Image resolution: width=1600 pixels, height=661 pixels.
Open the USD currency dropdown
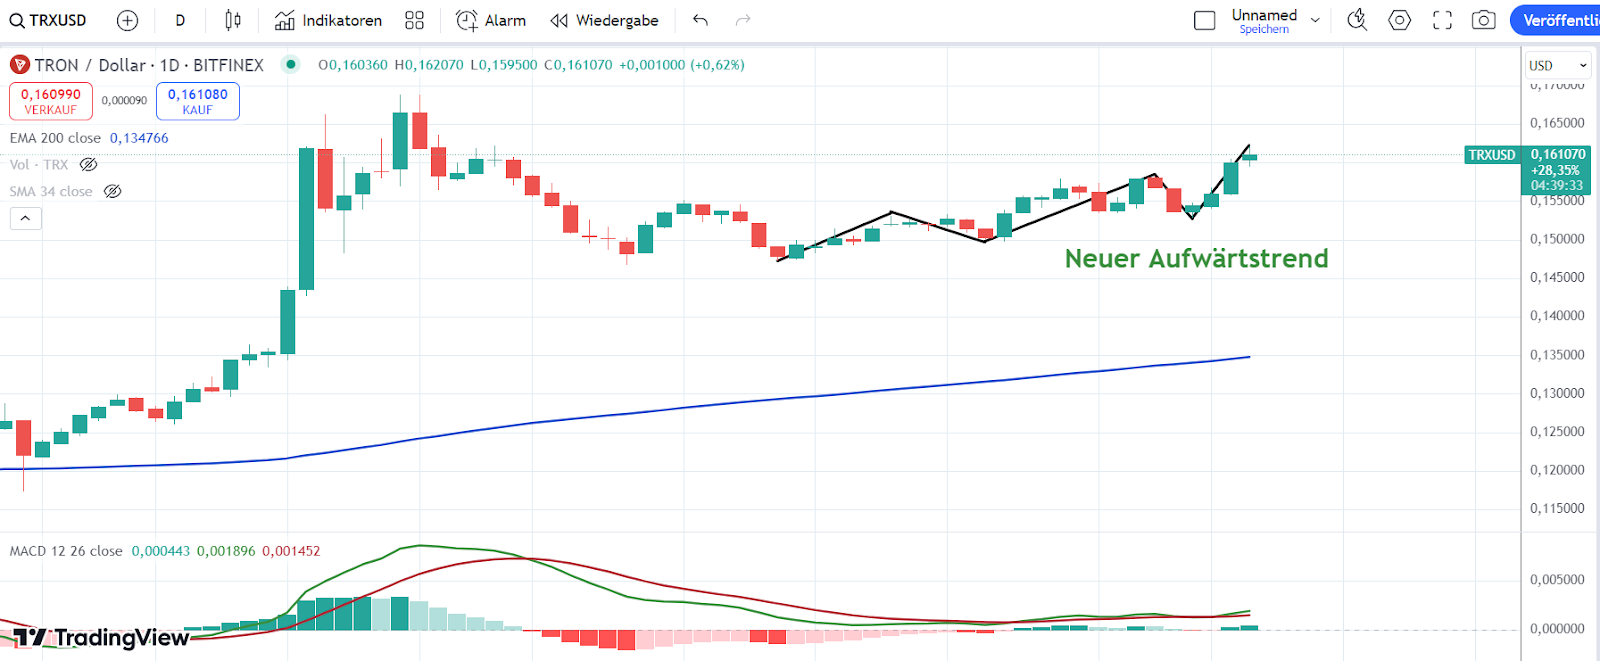pos(1558,66)
